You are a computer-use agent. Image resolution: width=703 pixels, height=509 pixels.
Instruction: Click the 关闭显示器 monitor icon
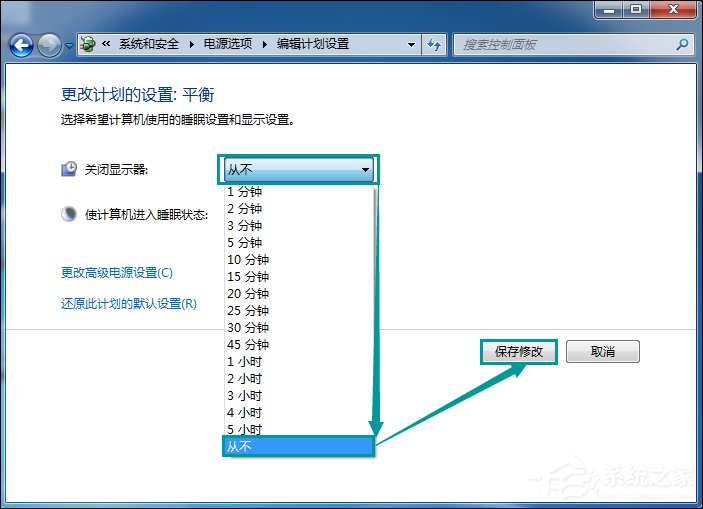click(x=69, y=169)
